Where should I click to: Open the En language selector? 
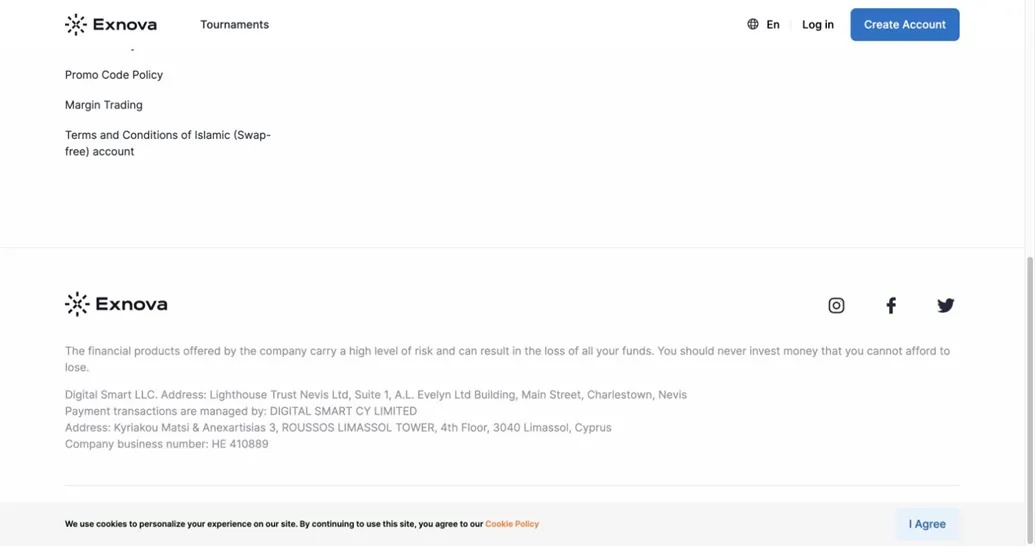773,24
